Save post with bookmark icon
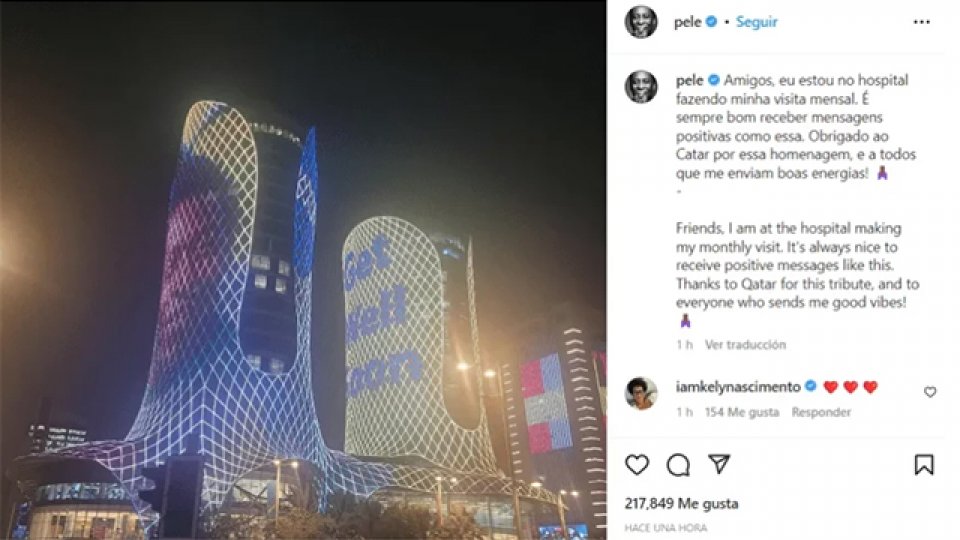Screen dimensions: 960x540 coord(924,465)
